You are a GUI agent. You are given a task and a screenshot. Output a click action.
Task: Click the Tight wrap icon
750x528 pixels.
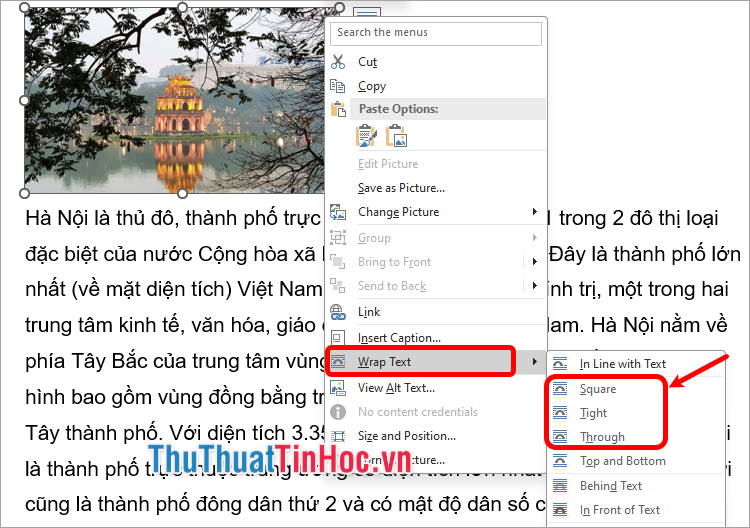[x=560, y=413]
